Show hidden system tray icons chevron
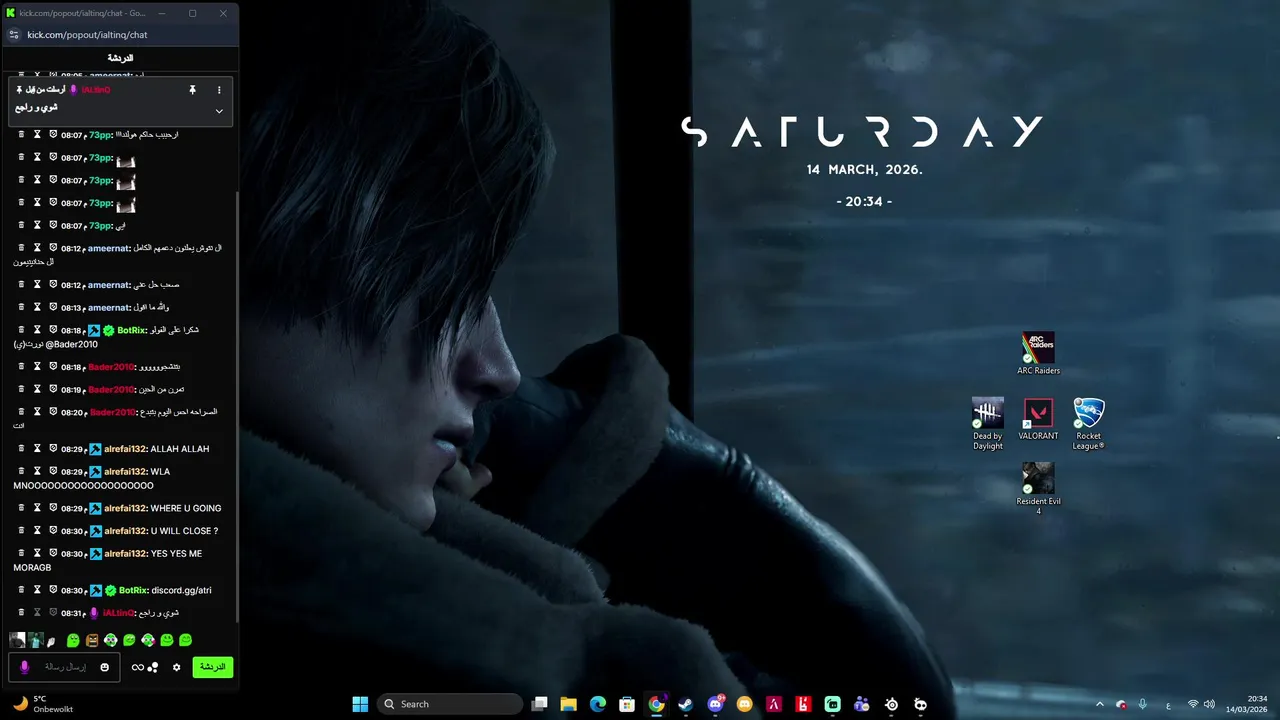The width and height of the screenshot is (1280, 720). tap(1100, 704)
